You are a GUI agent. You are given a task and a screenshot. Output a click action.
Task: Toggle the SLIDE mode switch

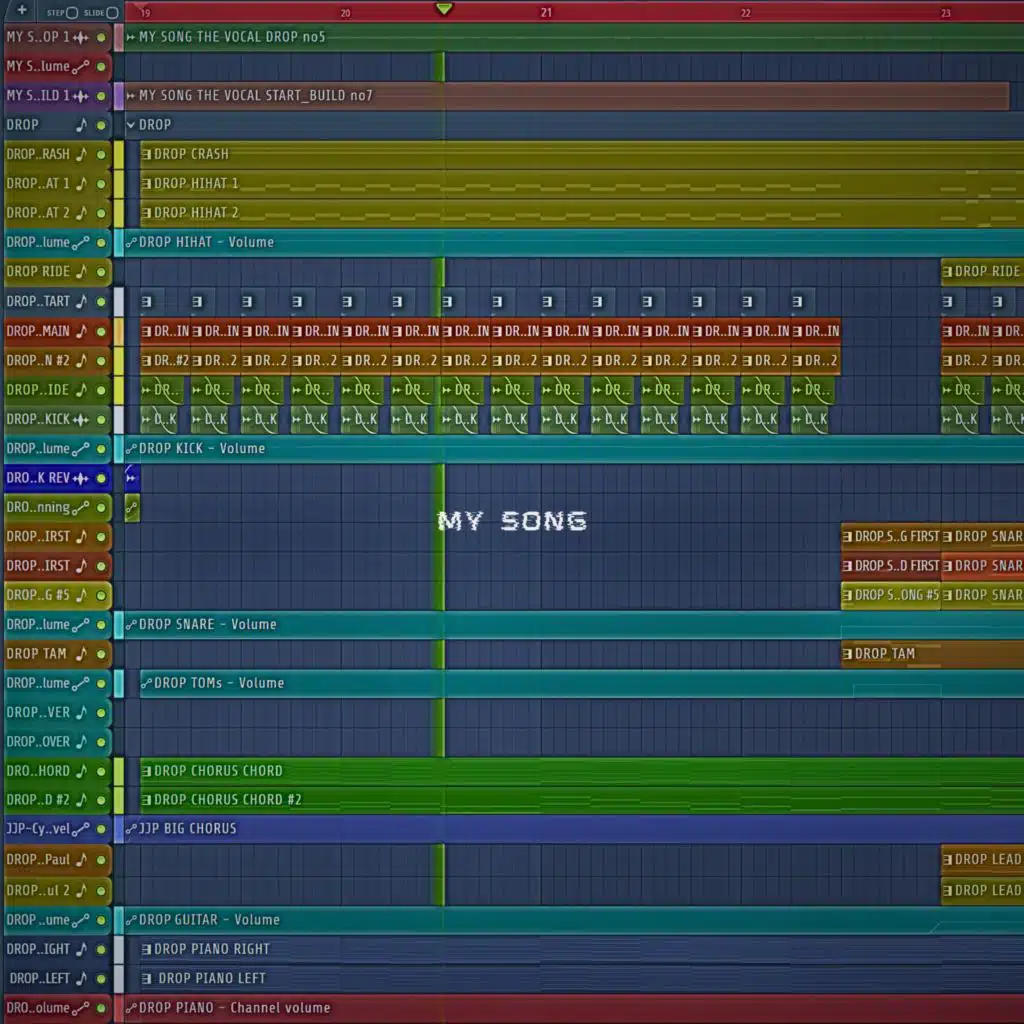(112, 12)
